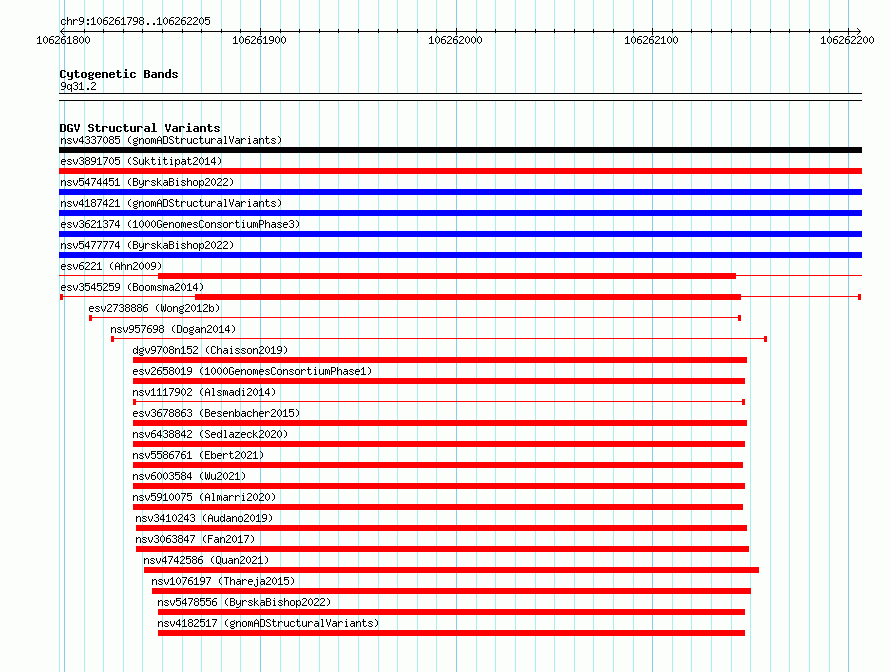Click the nsv4187421 (gnomADStructuralVariants) label

click(171, 203)
